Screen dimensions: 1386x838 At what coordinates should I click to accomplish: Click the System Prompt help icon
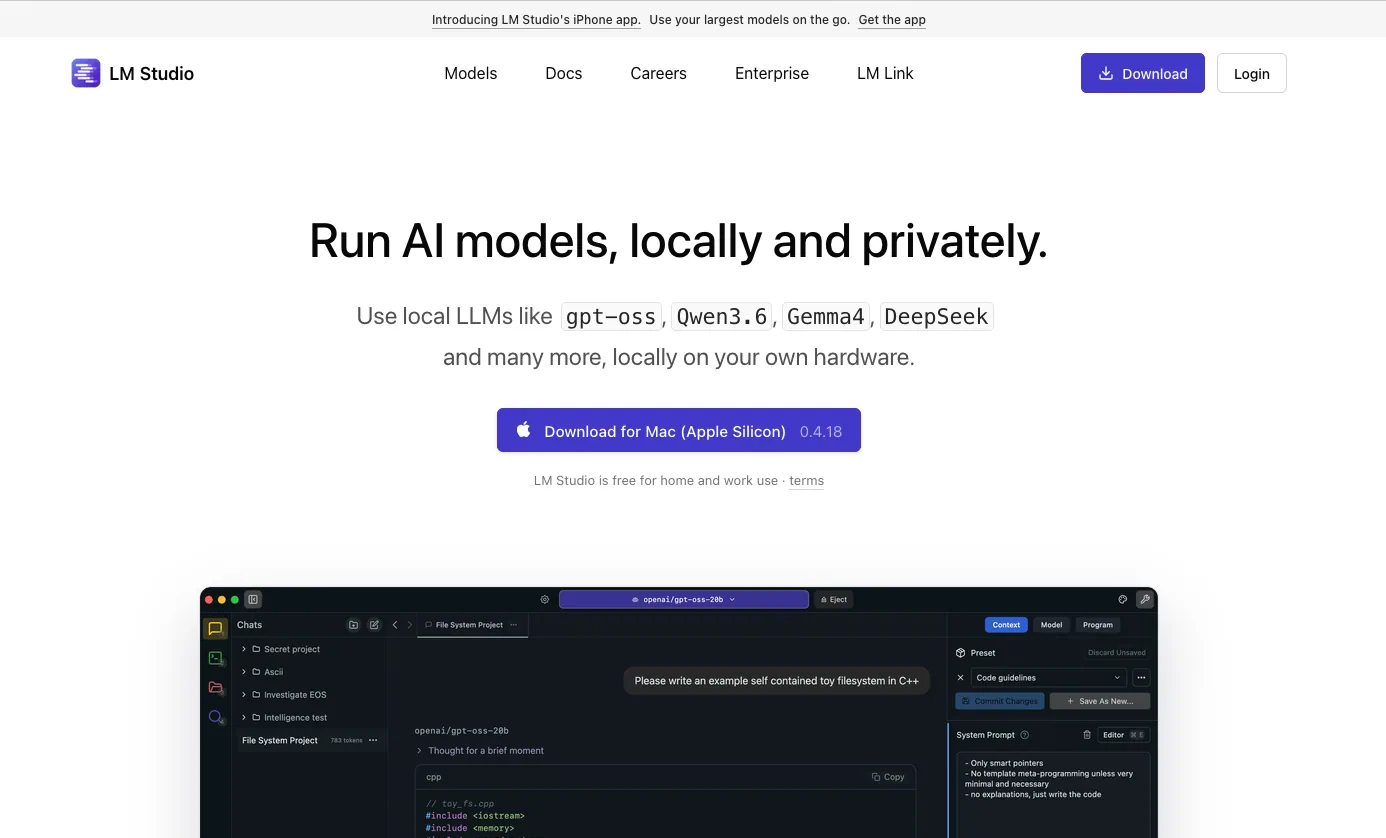point(1025,735)
